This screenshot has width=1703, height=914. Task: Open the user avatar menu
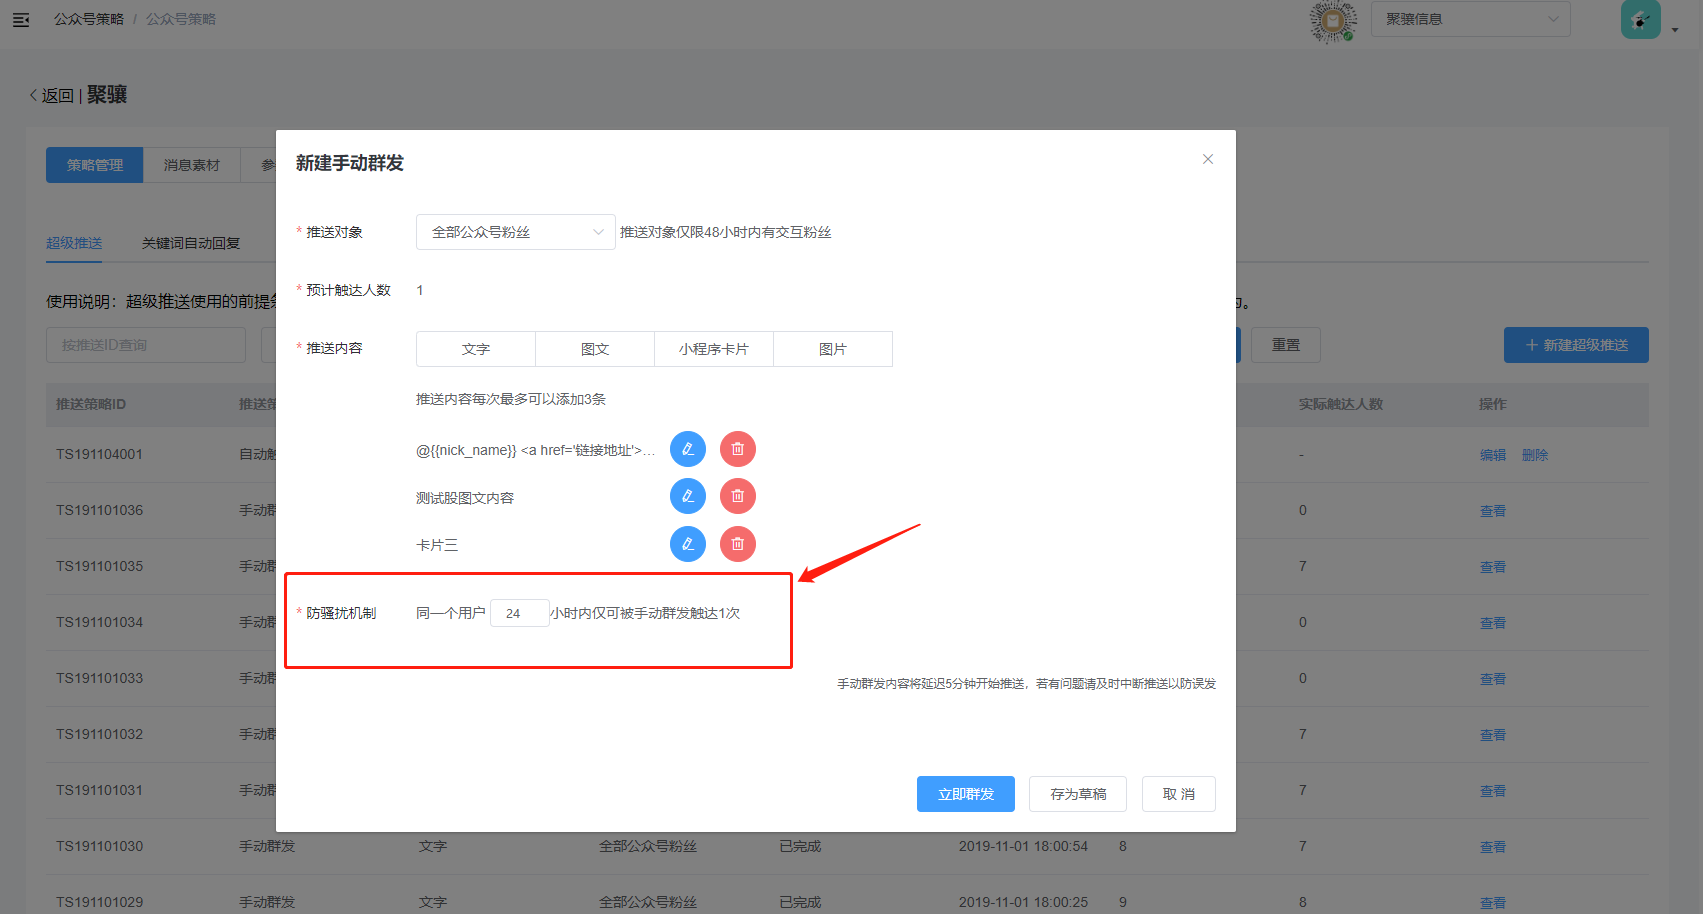coord(1641,20)
